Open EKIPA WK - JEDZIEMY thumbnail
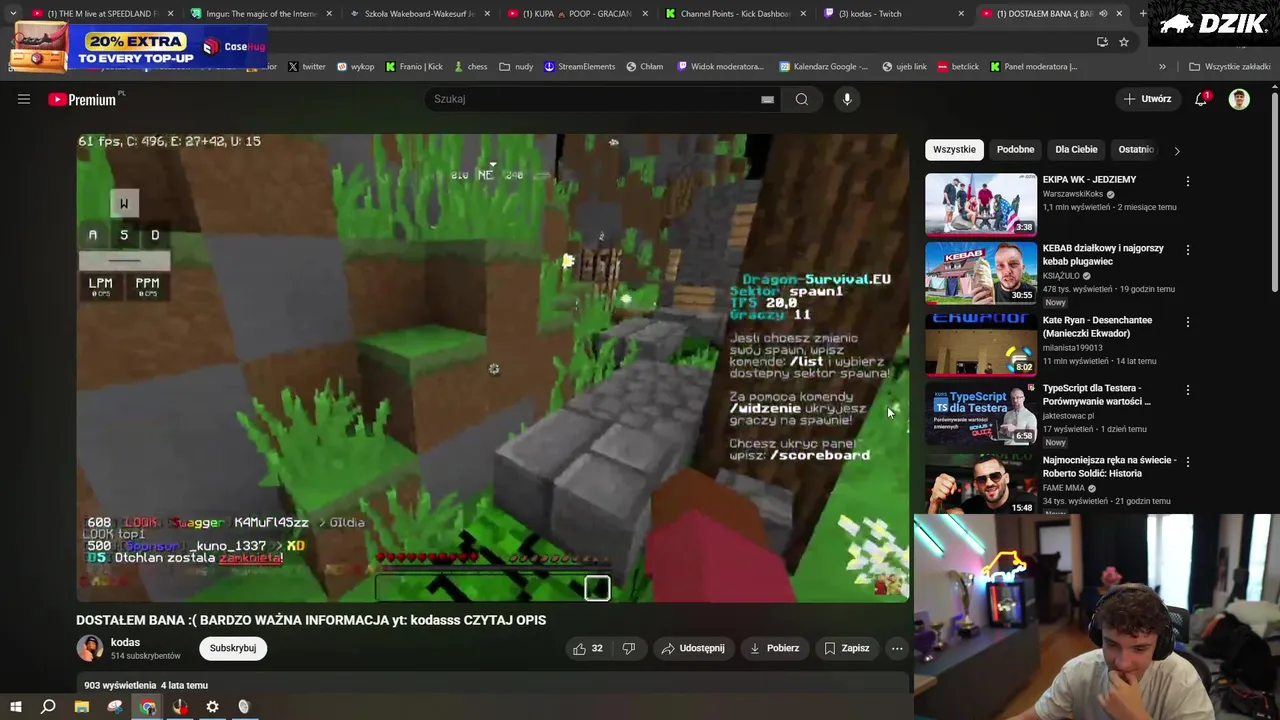The image size is (1280, 720). [981, 204]
